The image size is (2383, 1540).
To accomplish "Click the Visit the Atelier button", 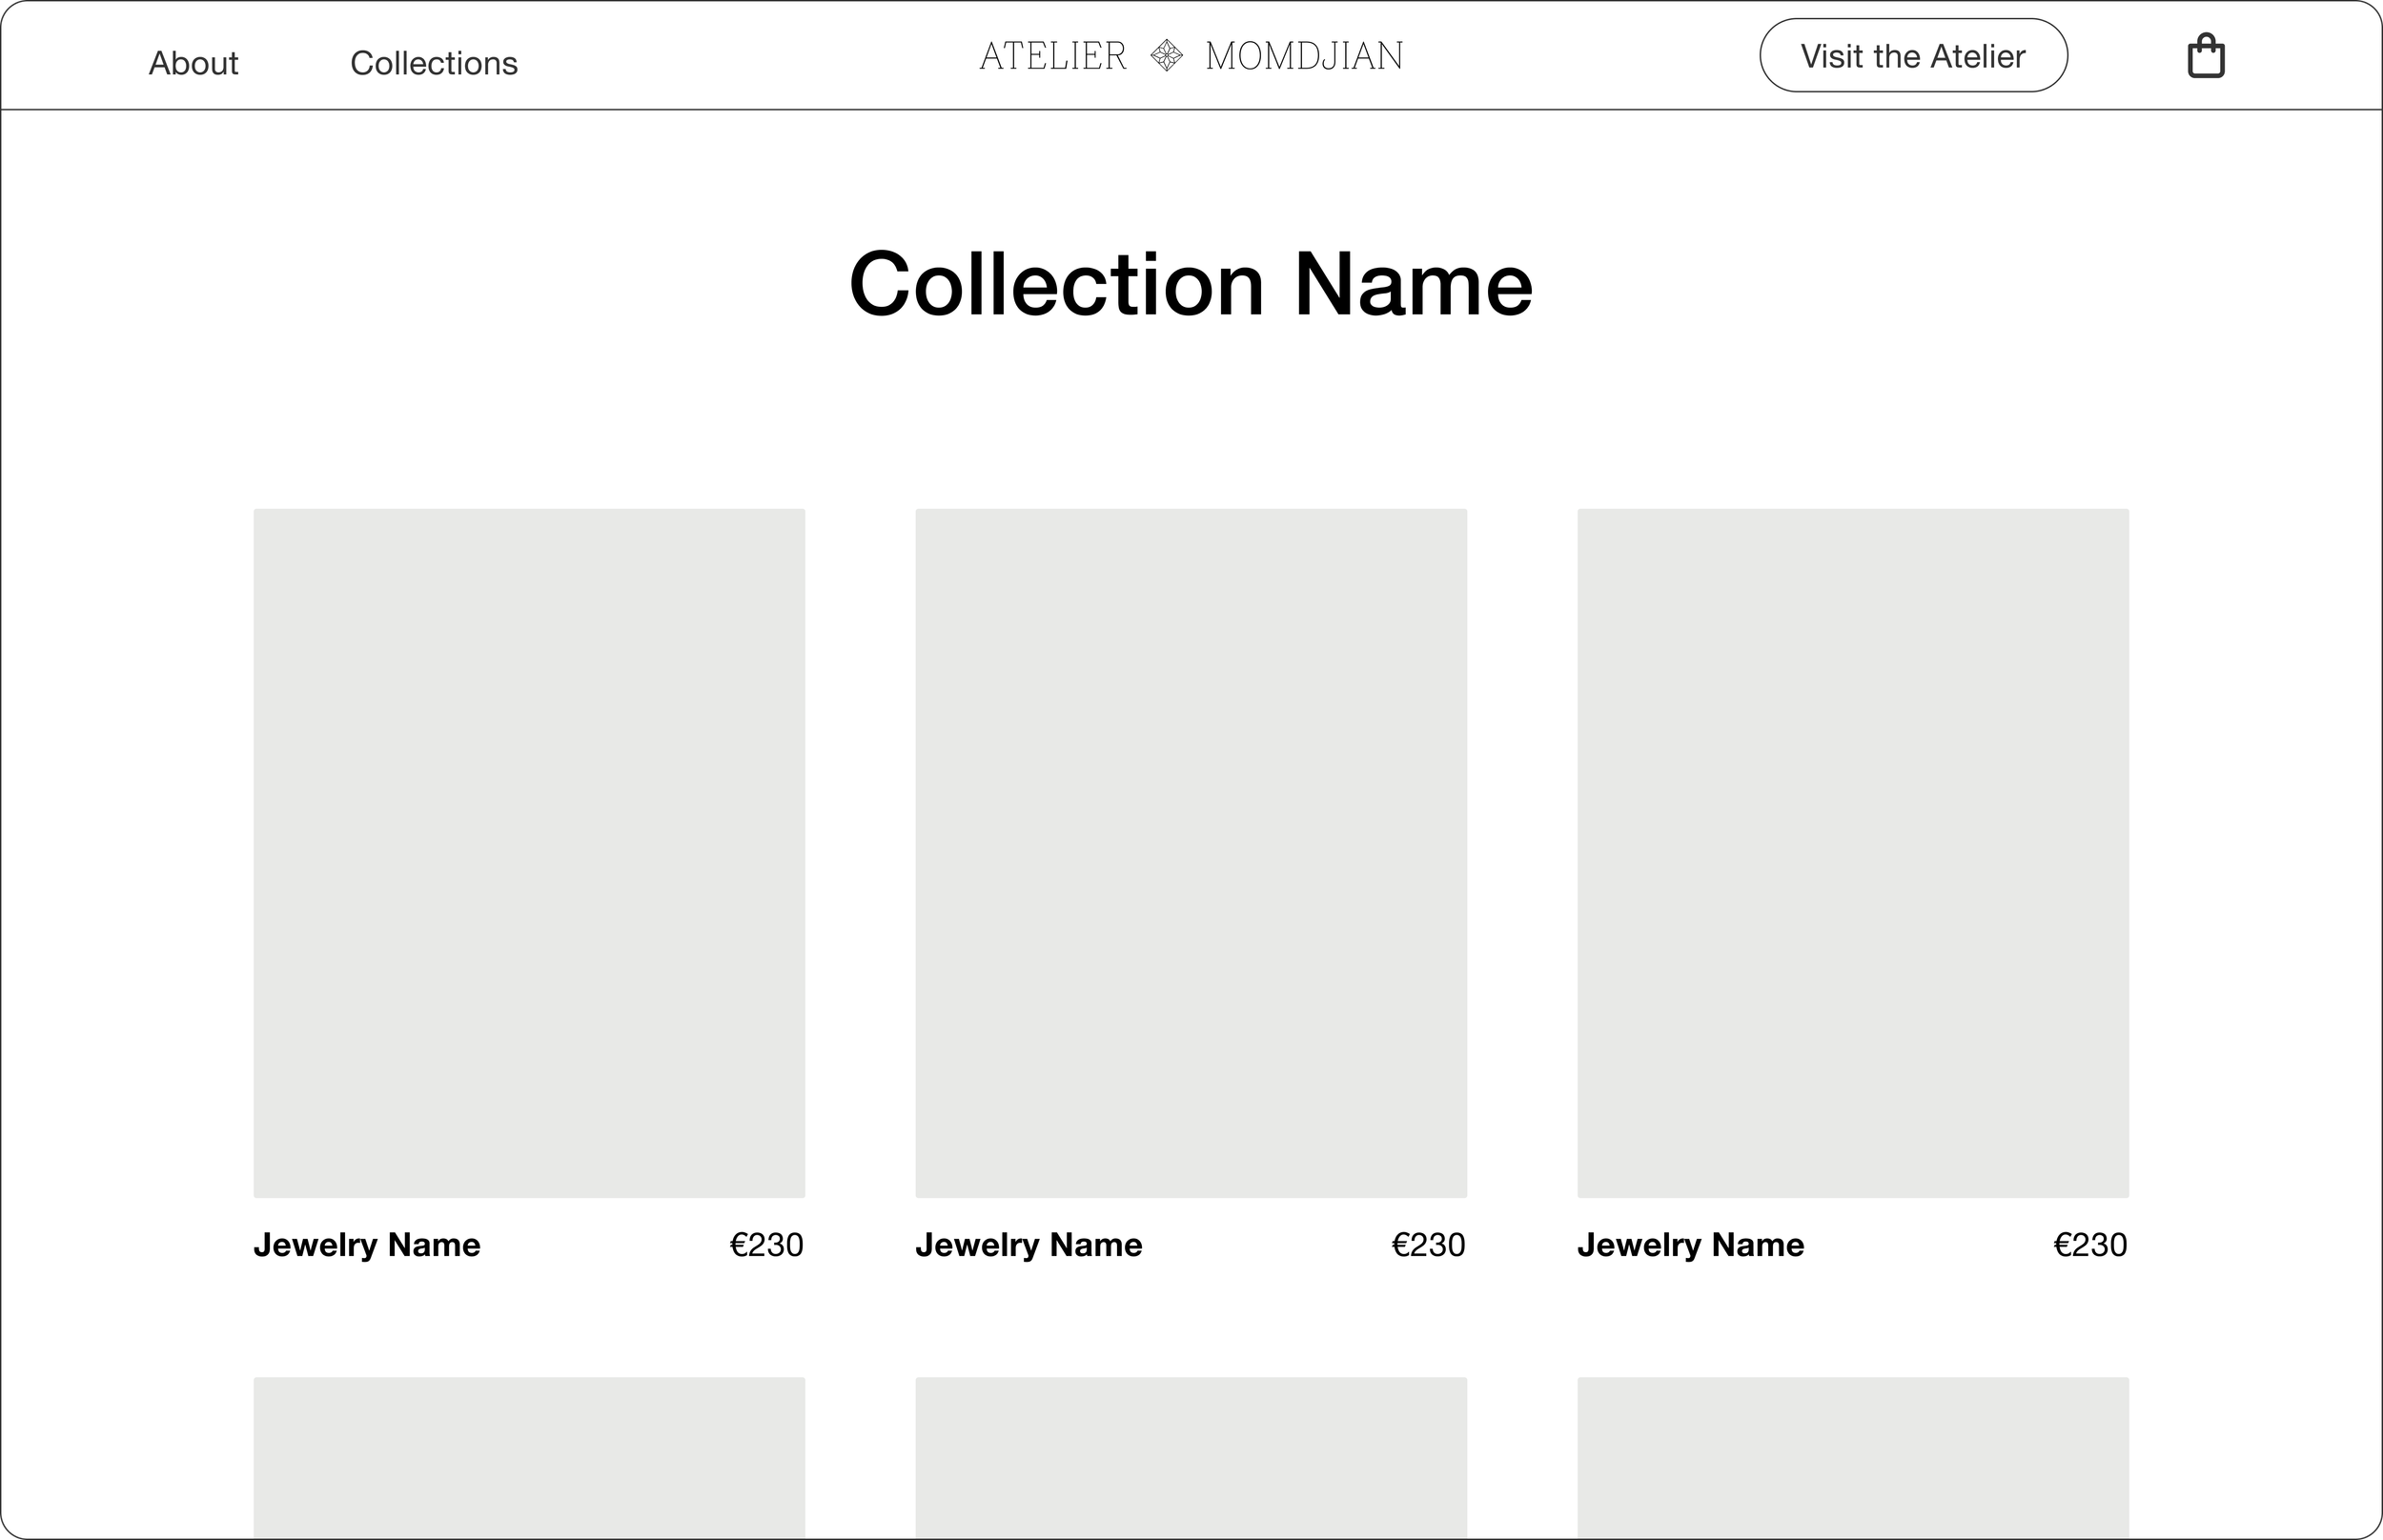I will pyautogui.click(x=1913, y=55).
